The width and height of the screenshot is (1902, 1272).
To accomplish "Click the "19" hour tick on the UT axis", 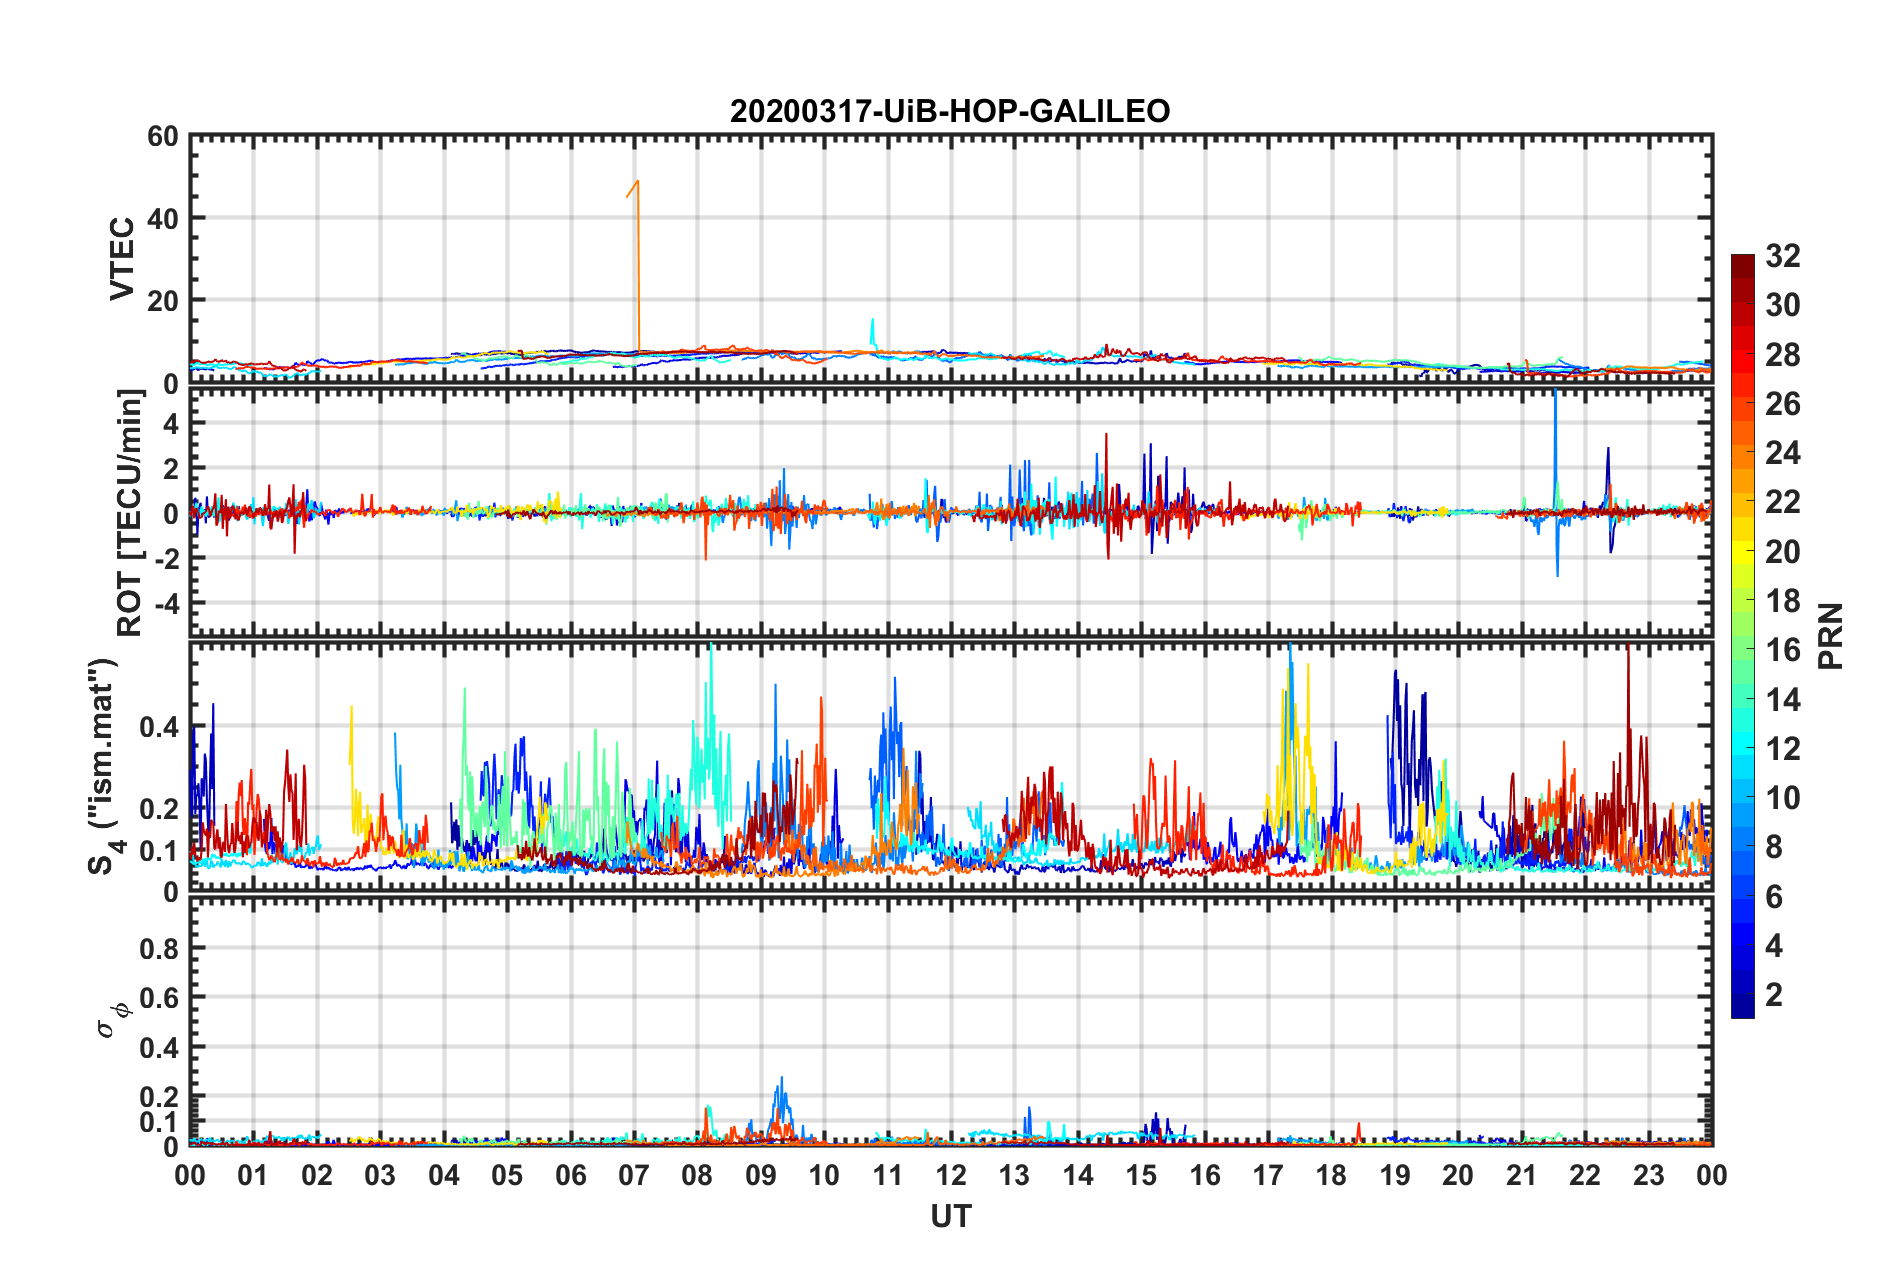I will (1395, 1175).
